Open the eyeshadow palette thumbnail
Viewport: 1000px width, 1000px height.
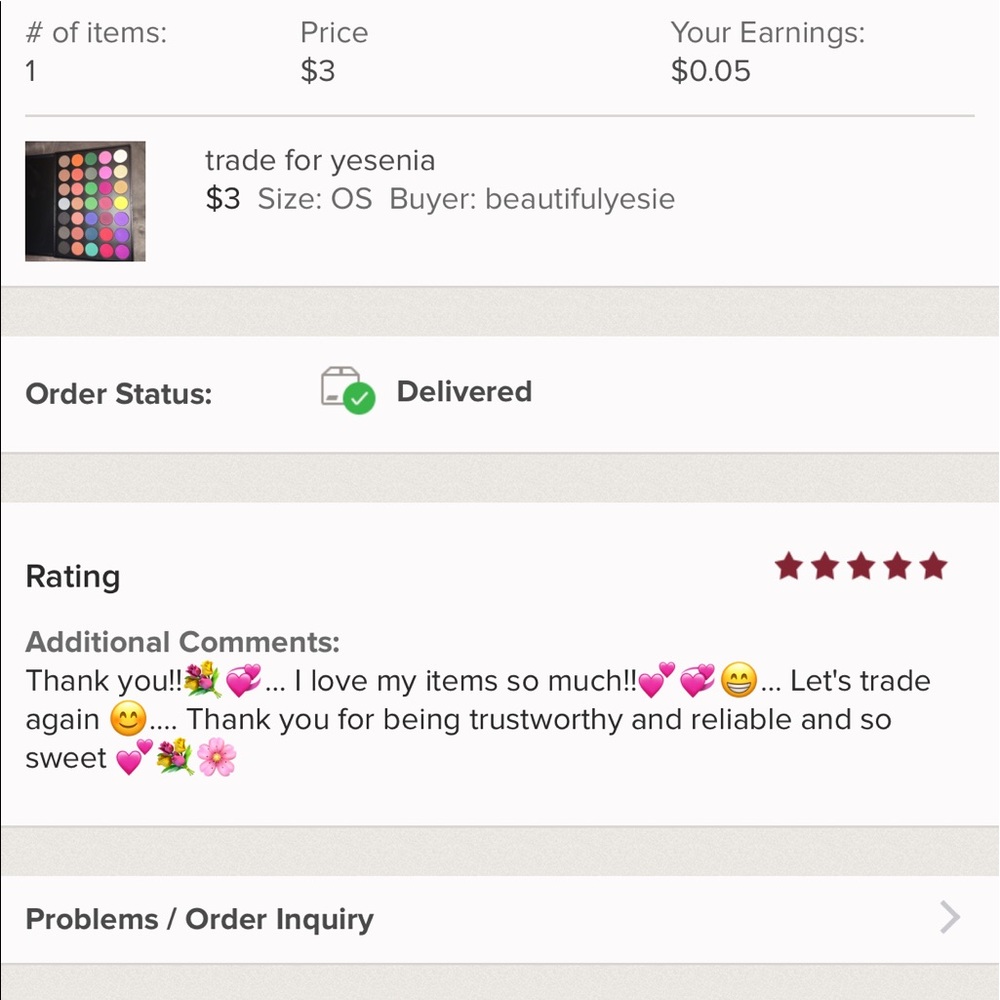[x=85, y=201]
